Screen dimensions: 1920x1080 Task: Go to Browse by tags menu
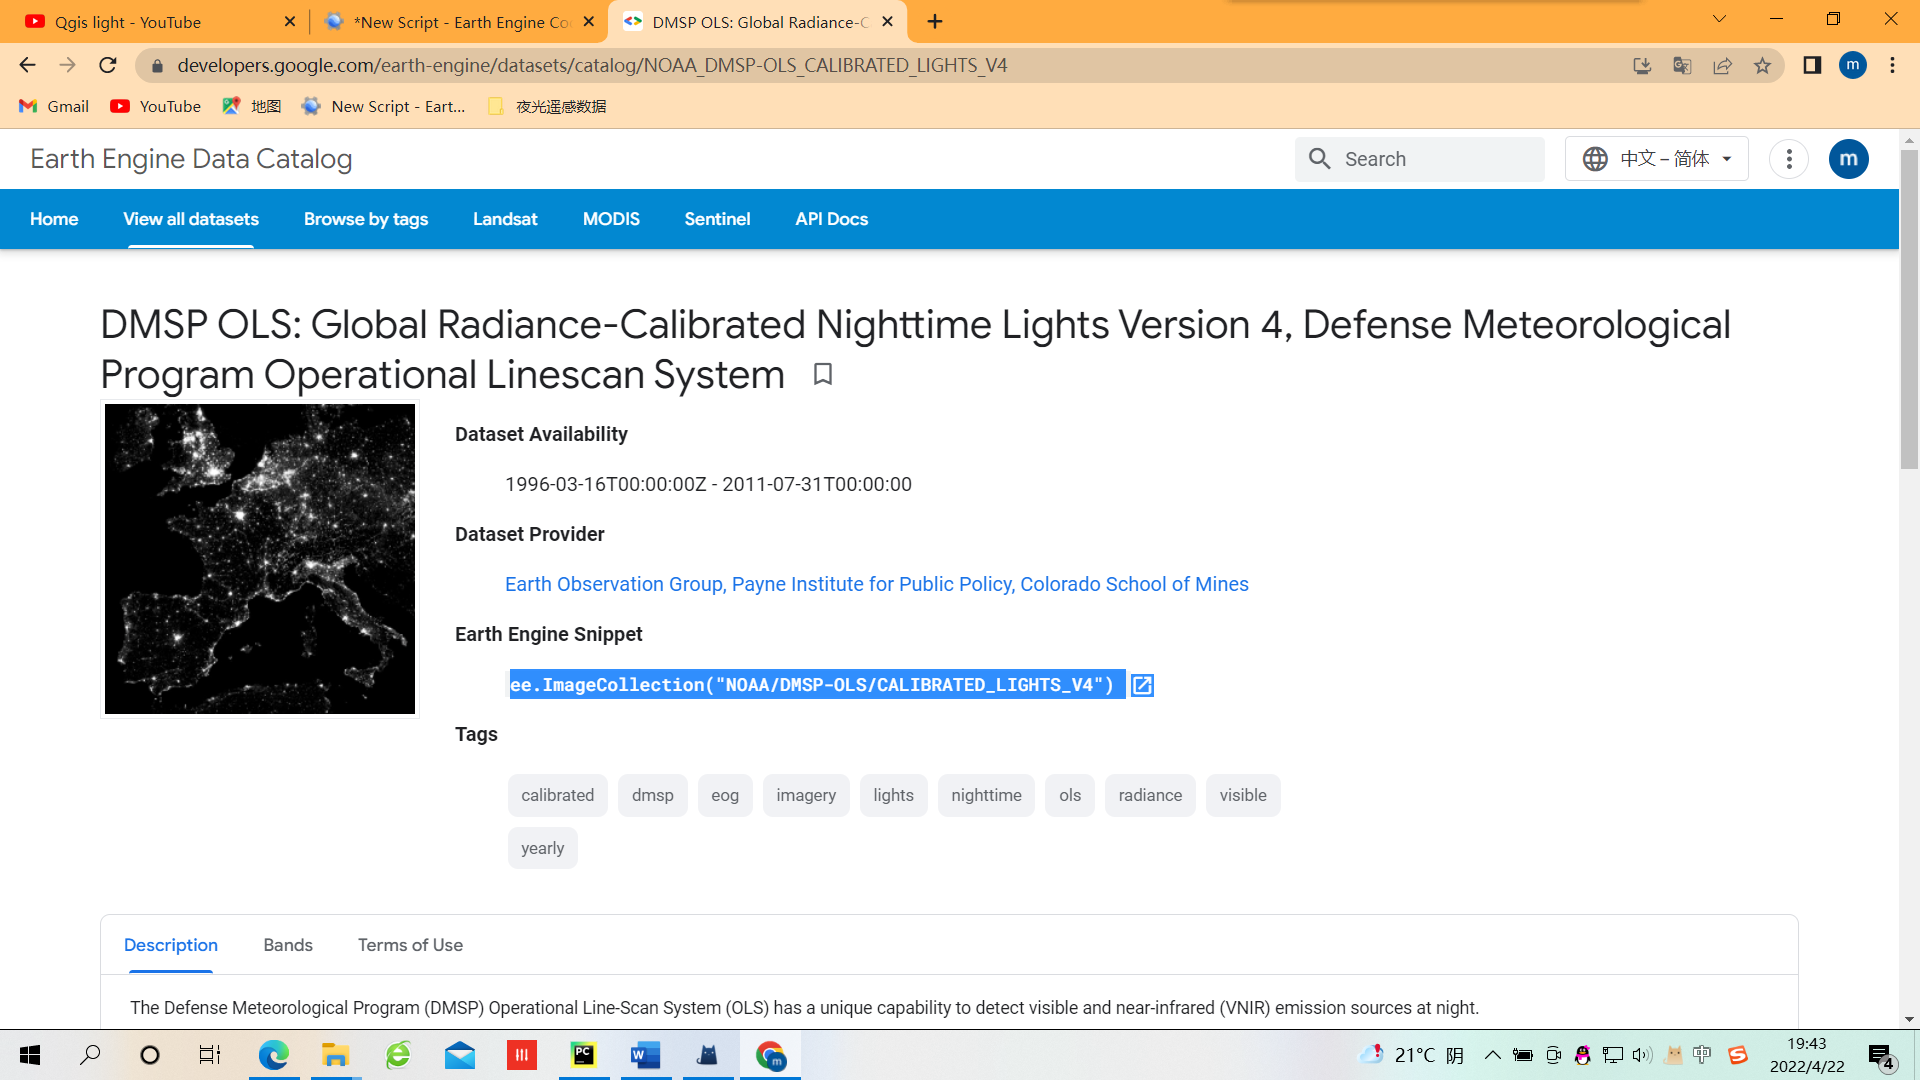366,219
